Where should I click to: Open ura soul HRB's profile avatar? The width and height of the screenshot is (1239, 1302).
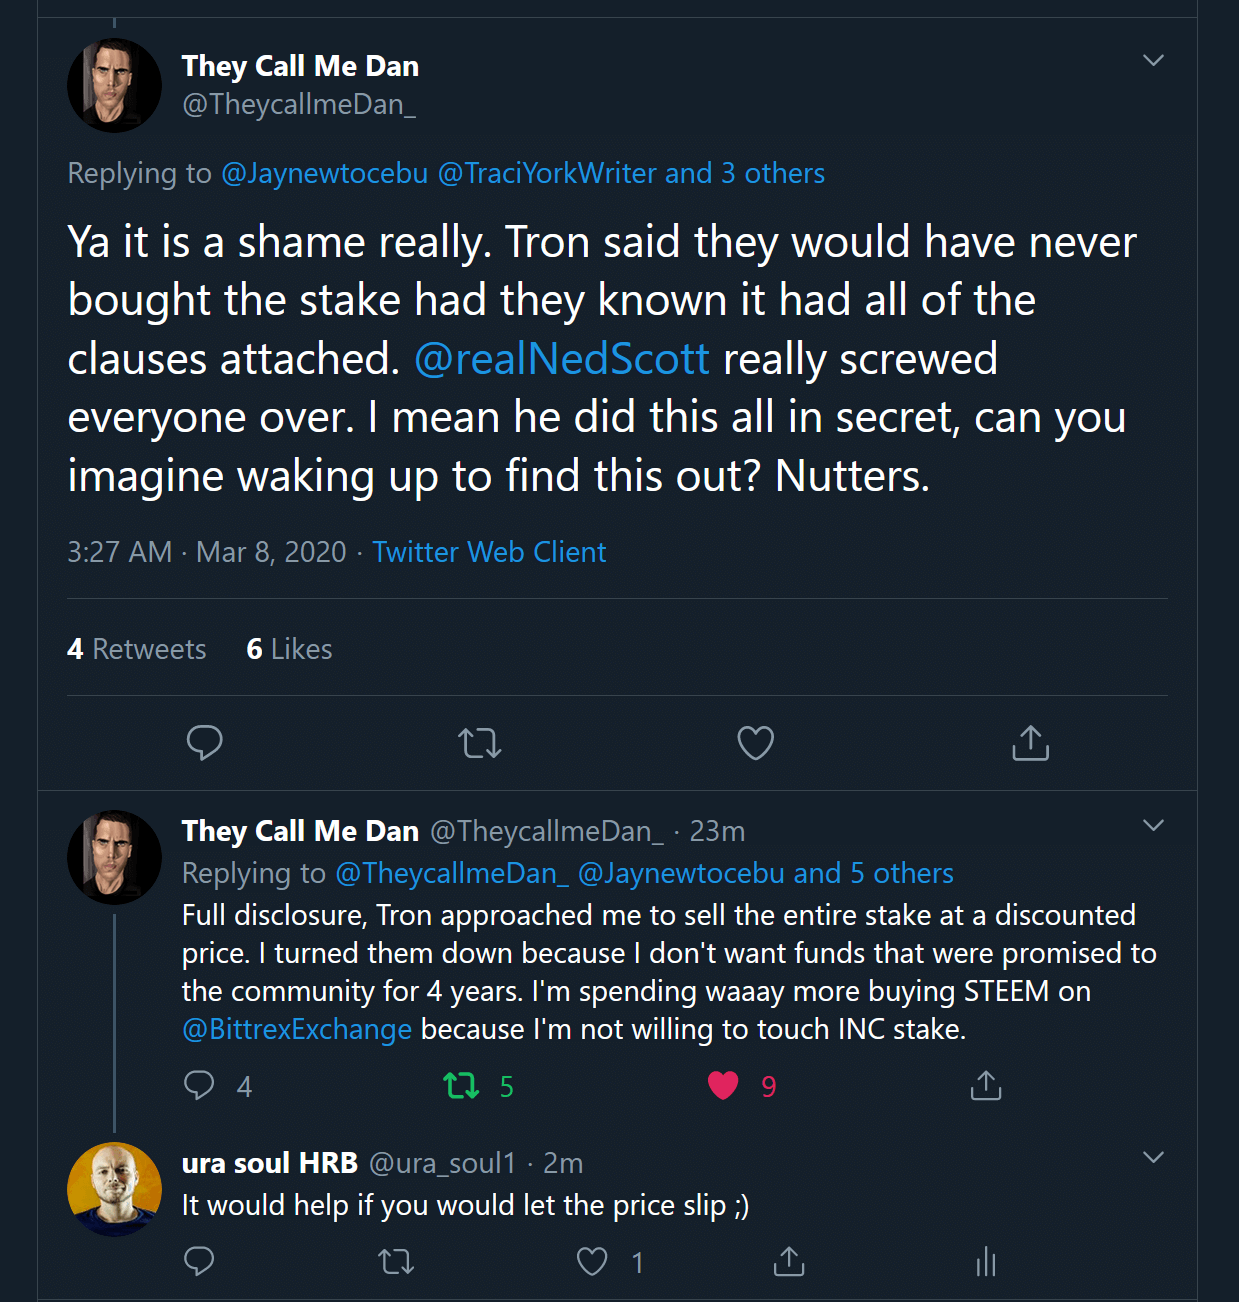[x=114, y=1189]
